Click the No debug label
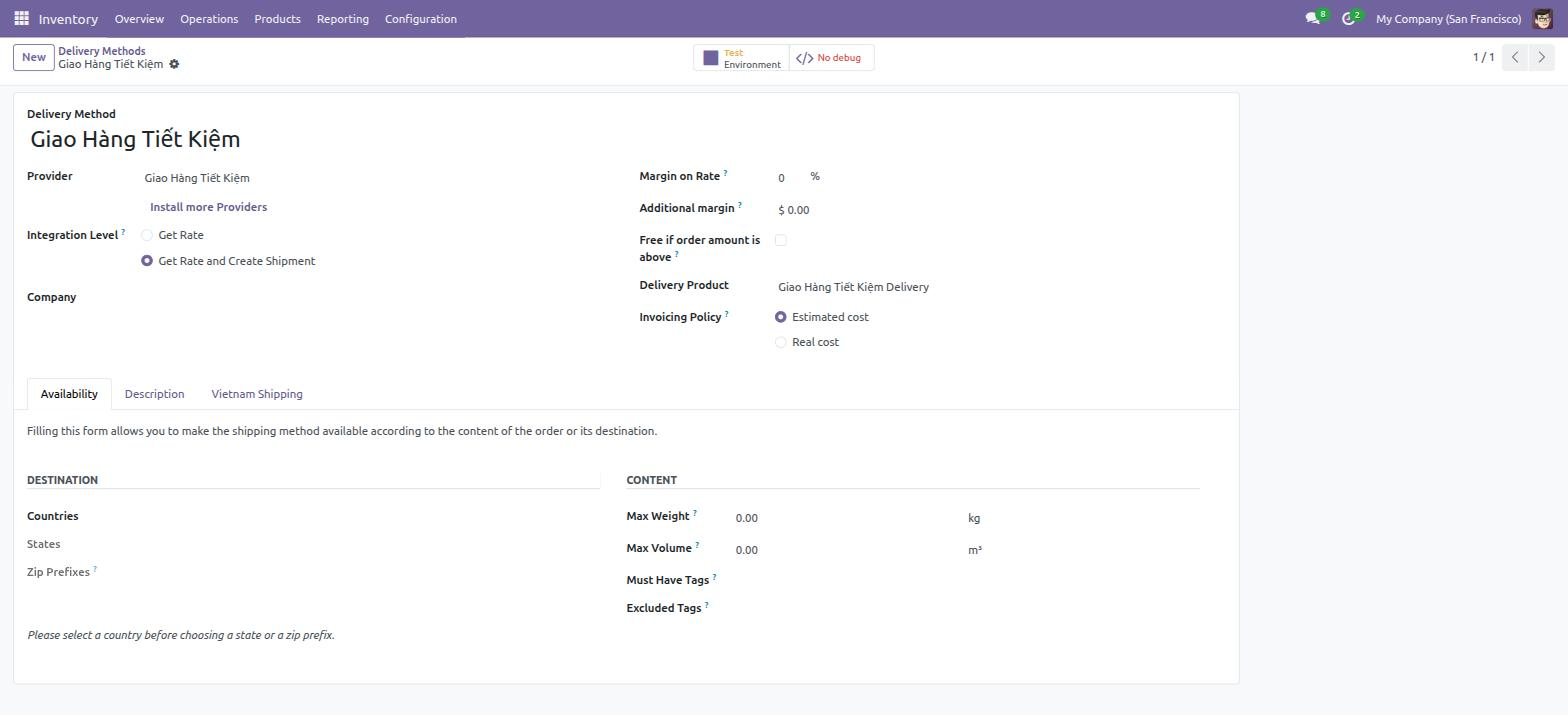This screenshot has width=1568, height=715. coord(839,58)
